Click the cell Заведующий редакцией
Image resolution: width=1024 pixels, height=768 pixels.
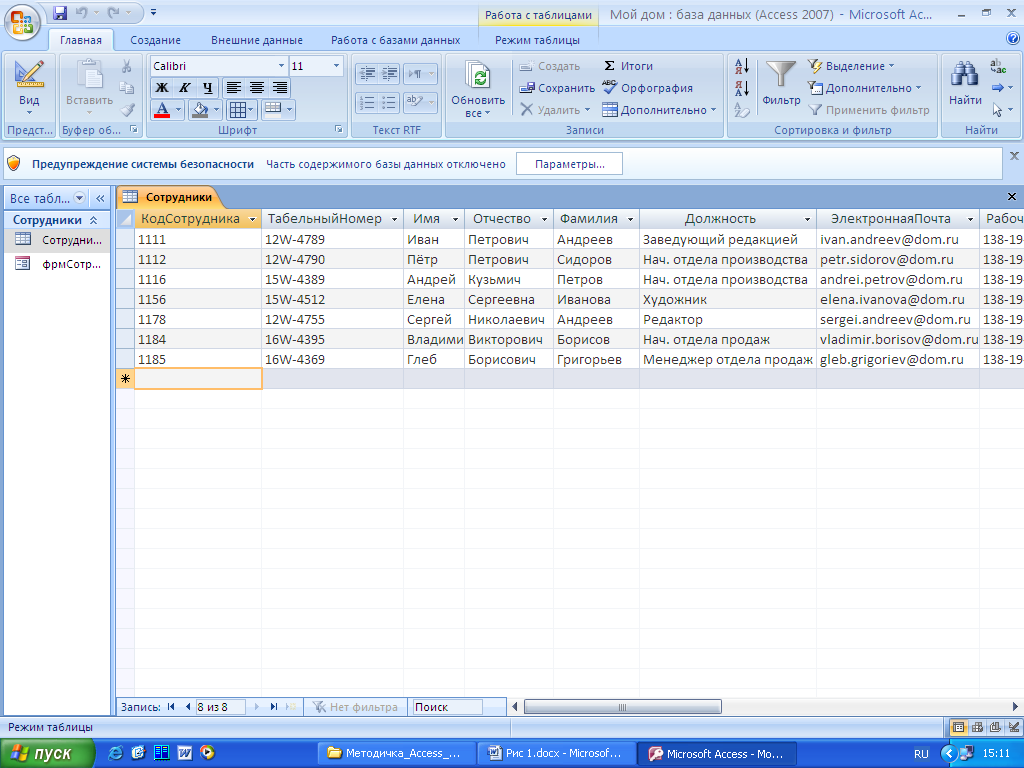pos(728,239)
